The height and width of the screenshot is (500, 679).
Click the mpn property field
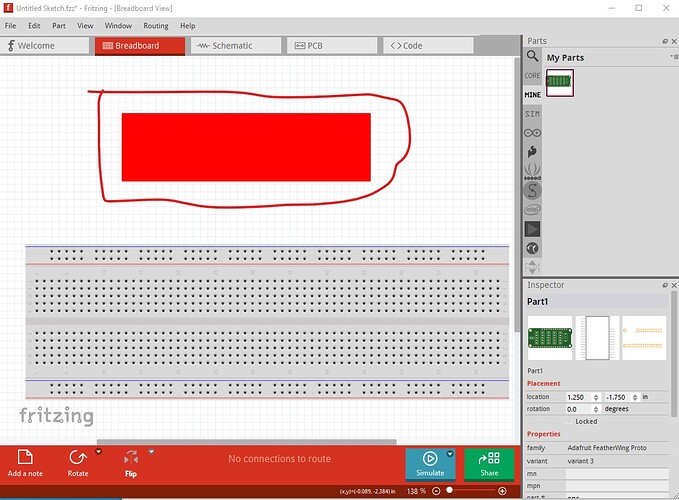pyautogui.click(x=617, y=486)
